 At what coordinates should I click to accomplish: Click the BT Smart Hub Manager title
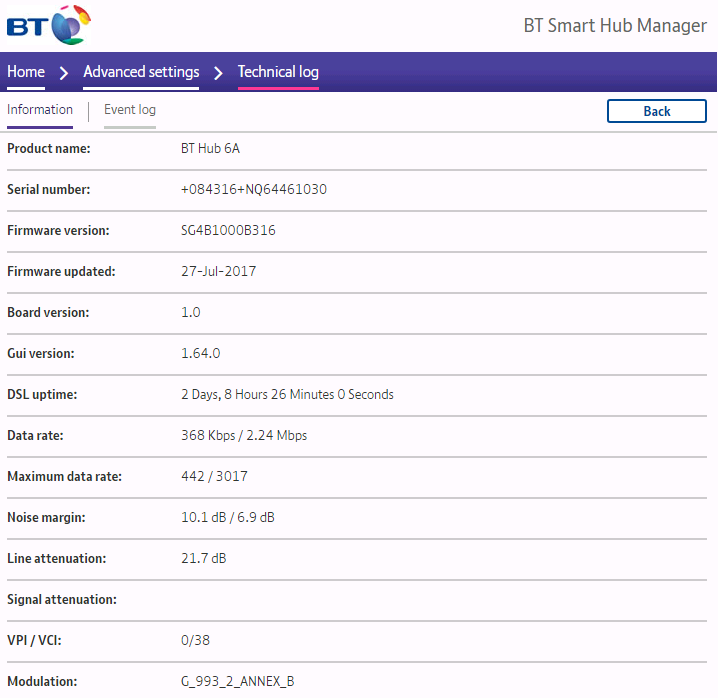tap(614, 26)
